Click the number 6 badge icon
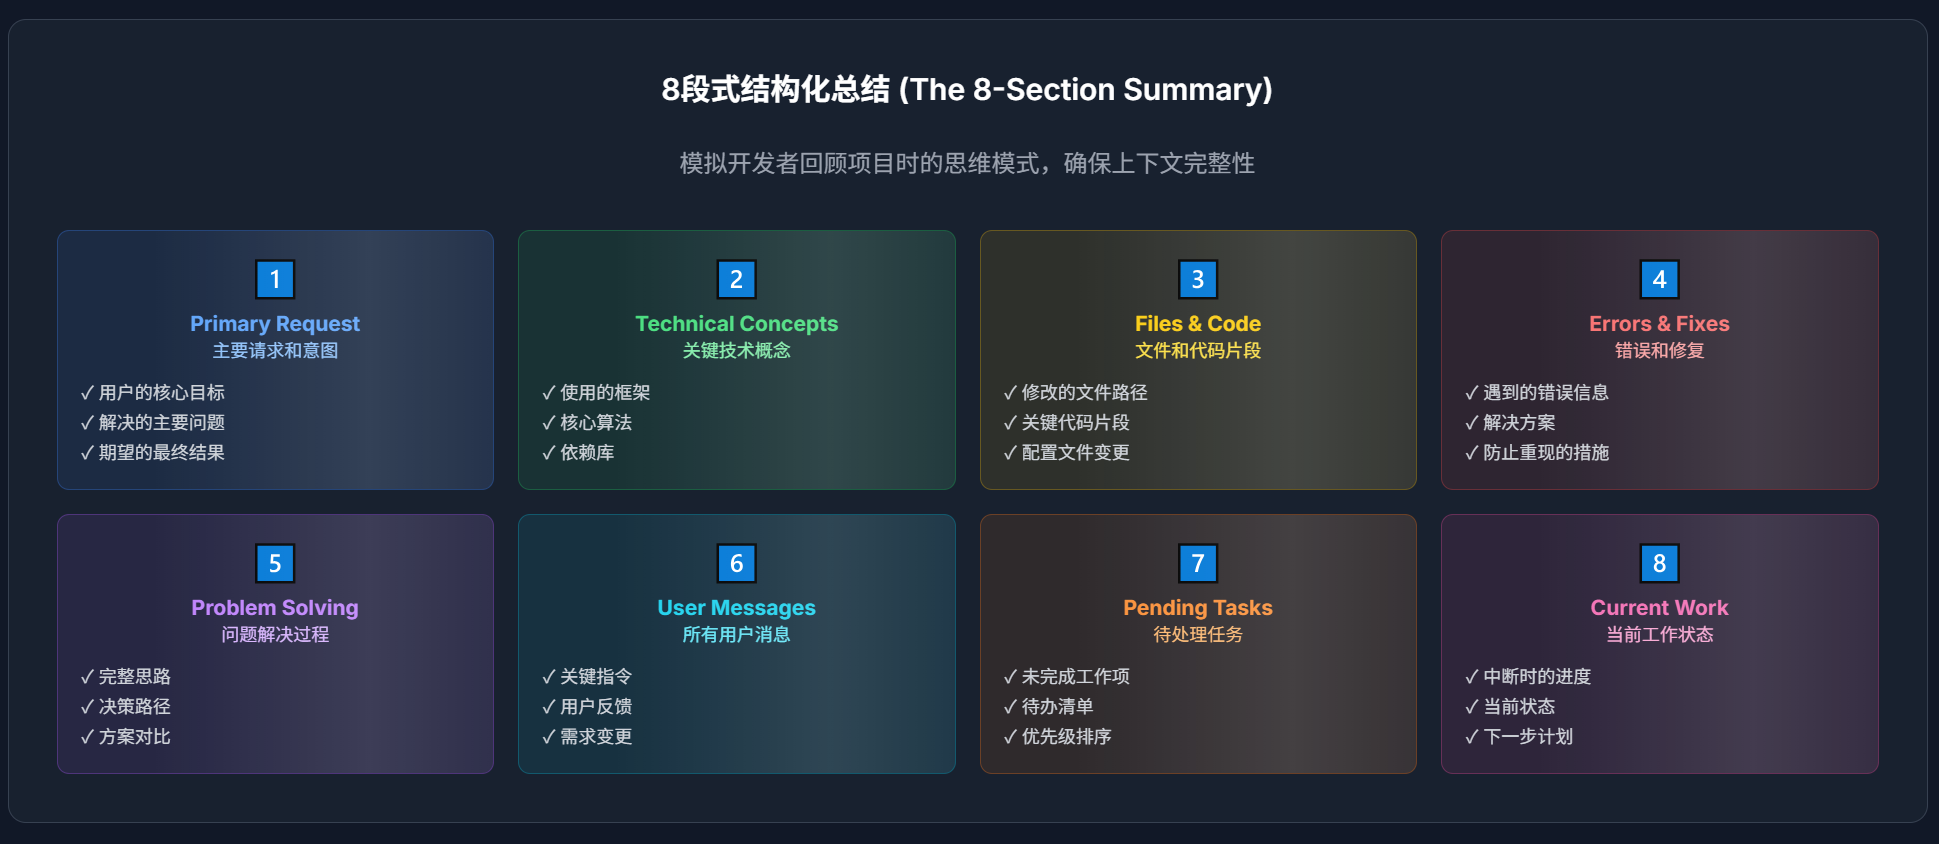 pos(736,563)
